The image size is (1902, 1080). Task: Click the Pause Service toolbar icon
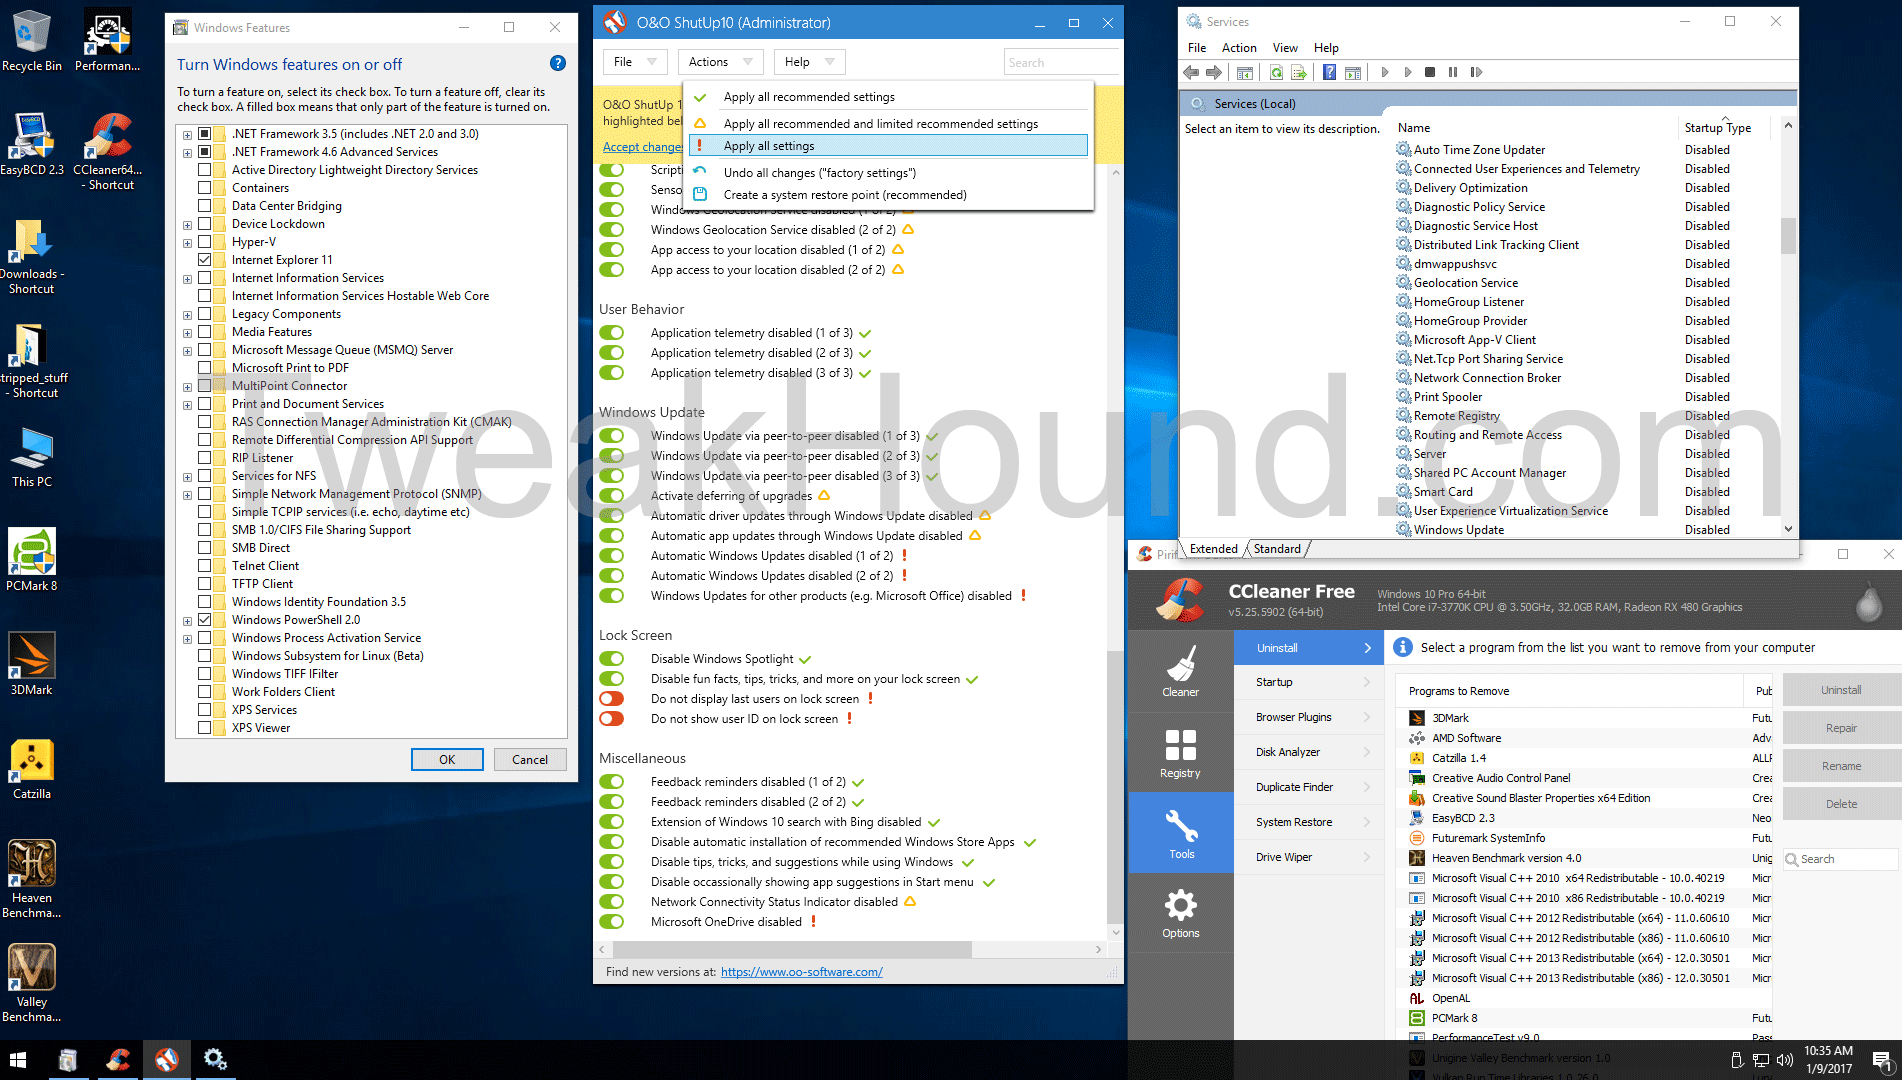(x=1453, y=72)
